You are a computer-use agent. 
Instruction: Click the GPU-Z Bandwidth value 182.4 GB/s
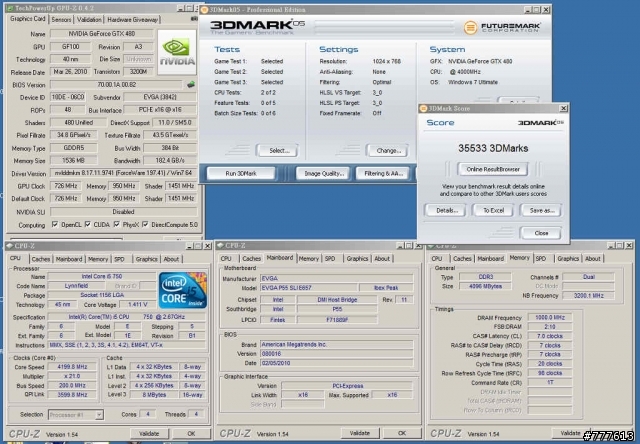click(x=170, y=160)
